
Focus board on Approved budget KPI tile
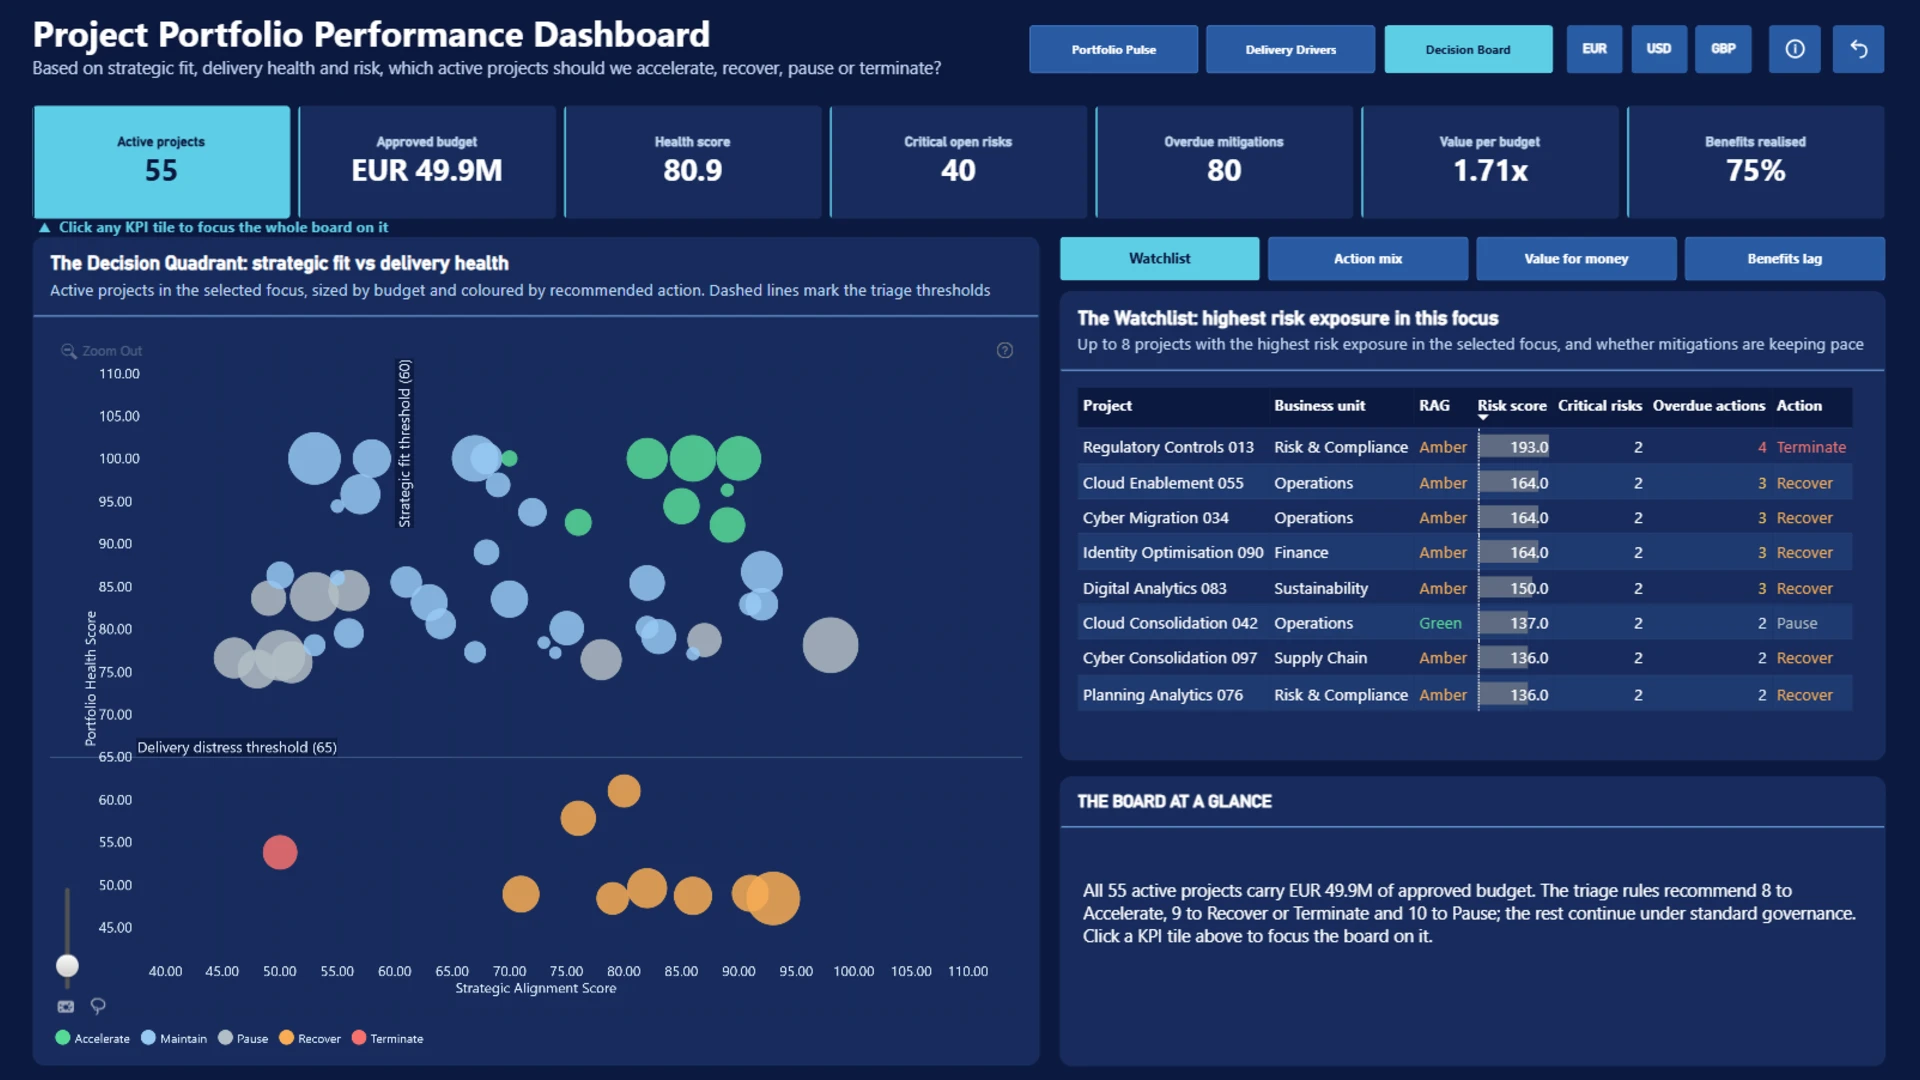point(427,162)
